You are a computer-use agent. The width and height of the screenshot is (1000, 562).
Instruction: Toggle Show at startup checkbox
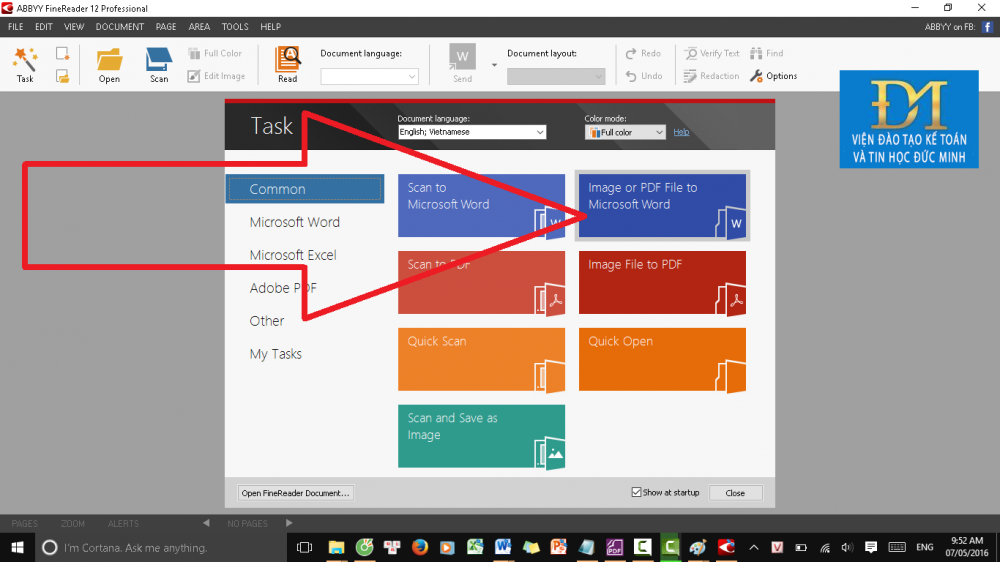[636, 492]
